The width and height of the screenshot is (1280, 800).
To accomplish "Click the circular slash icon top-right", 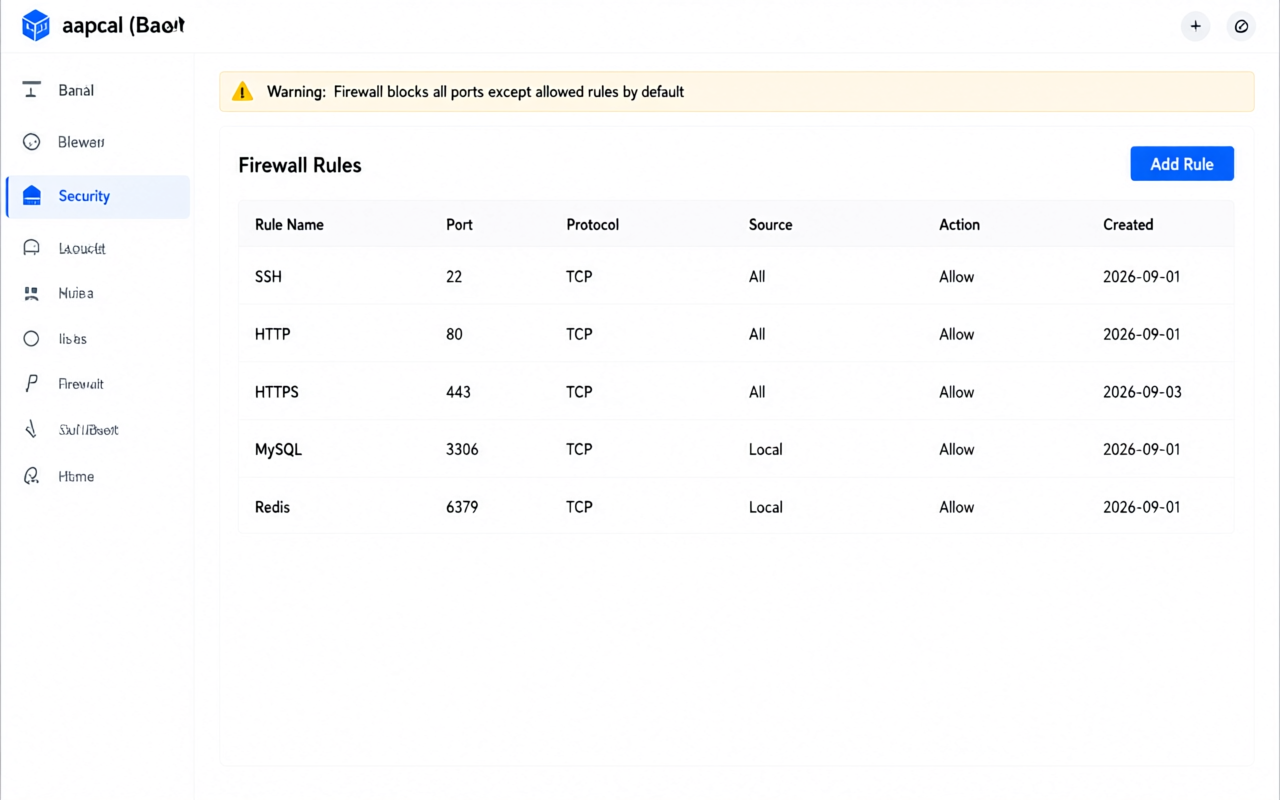I will click(x=1241, y=26).
